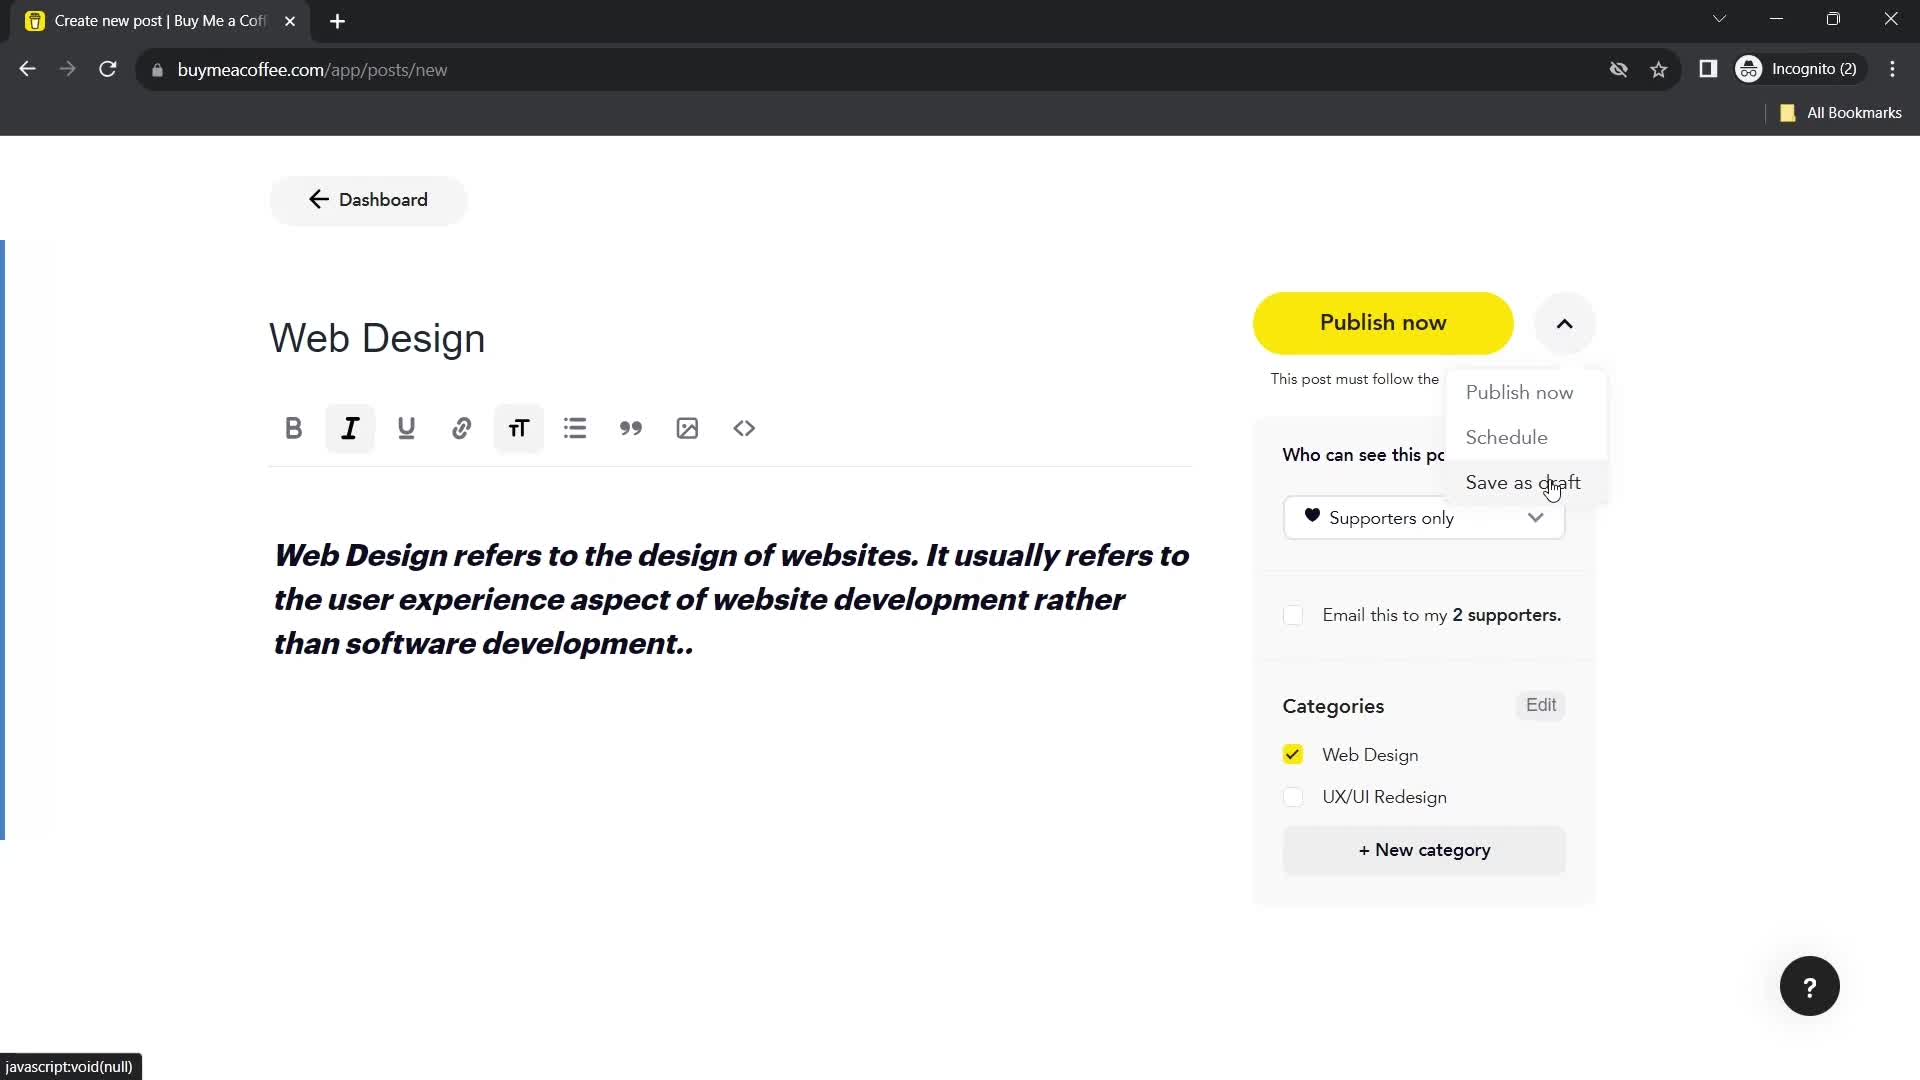Click the Hyperlink insert icon
The image size is (1920, 1080).
point(463,429)
